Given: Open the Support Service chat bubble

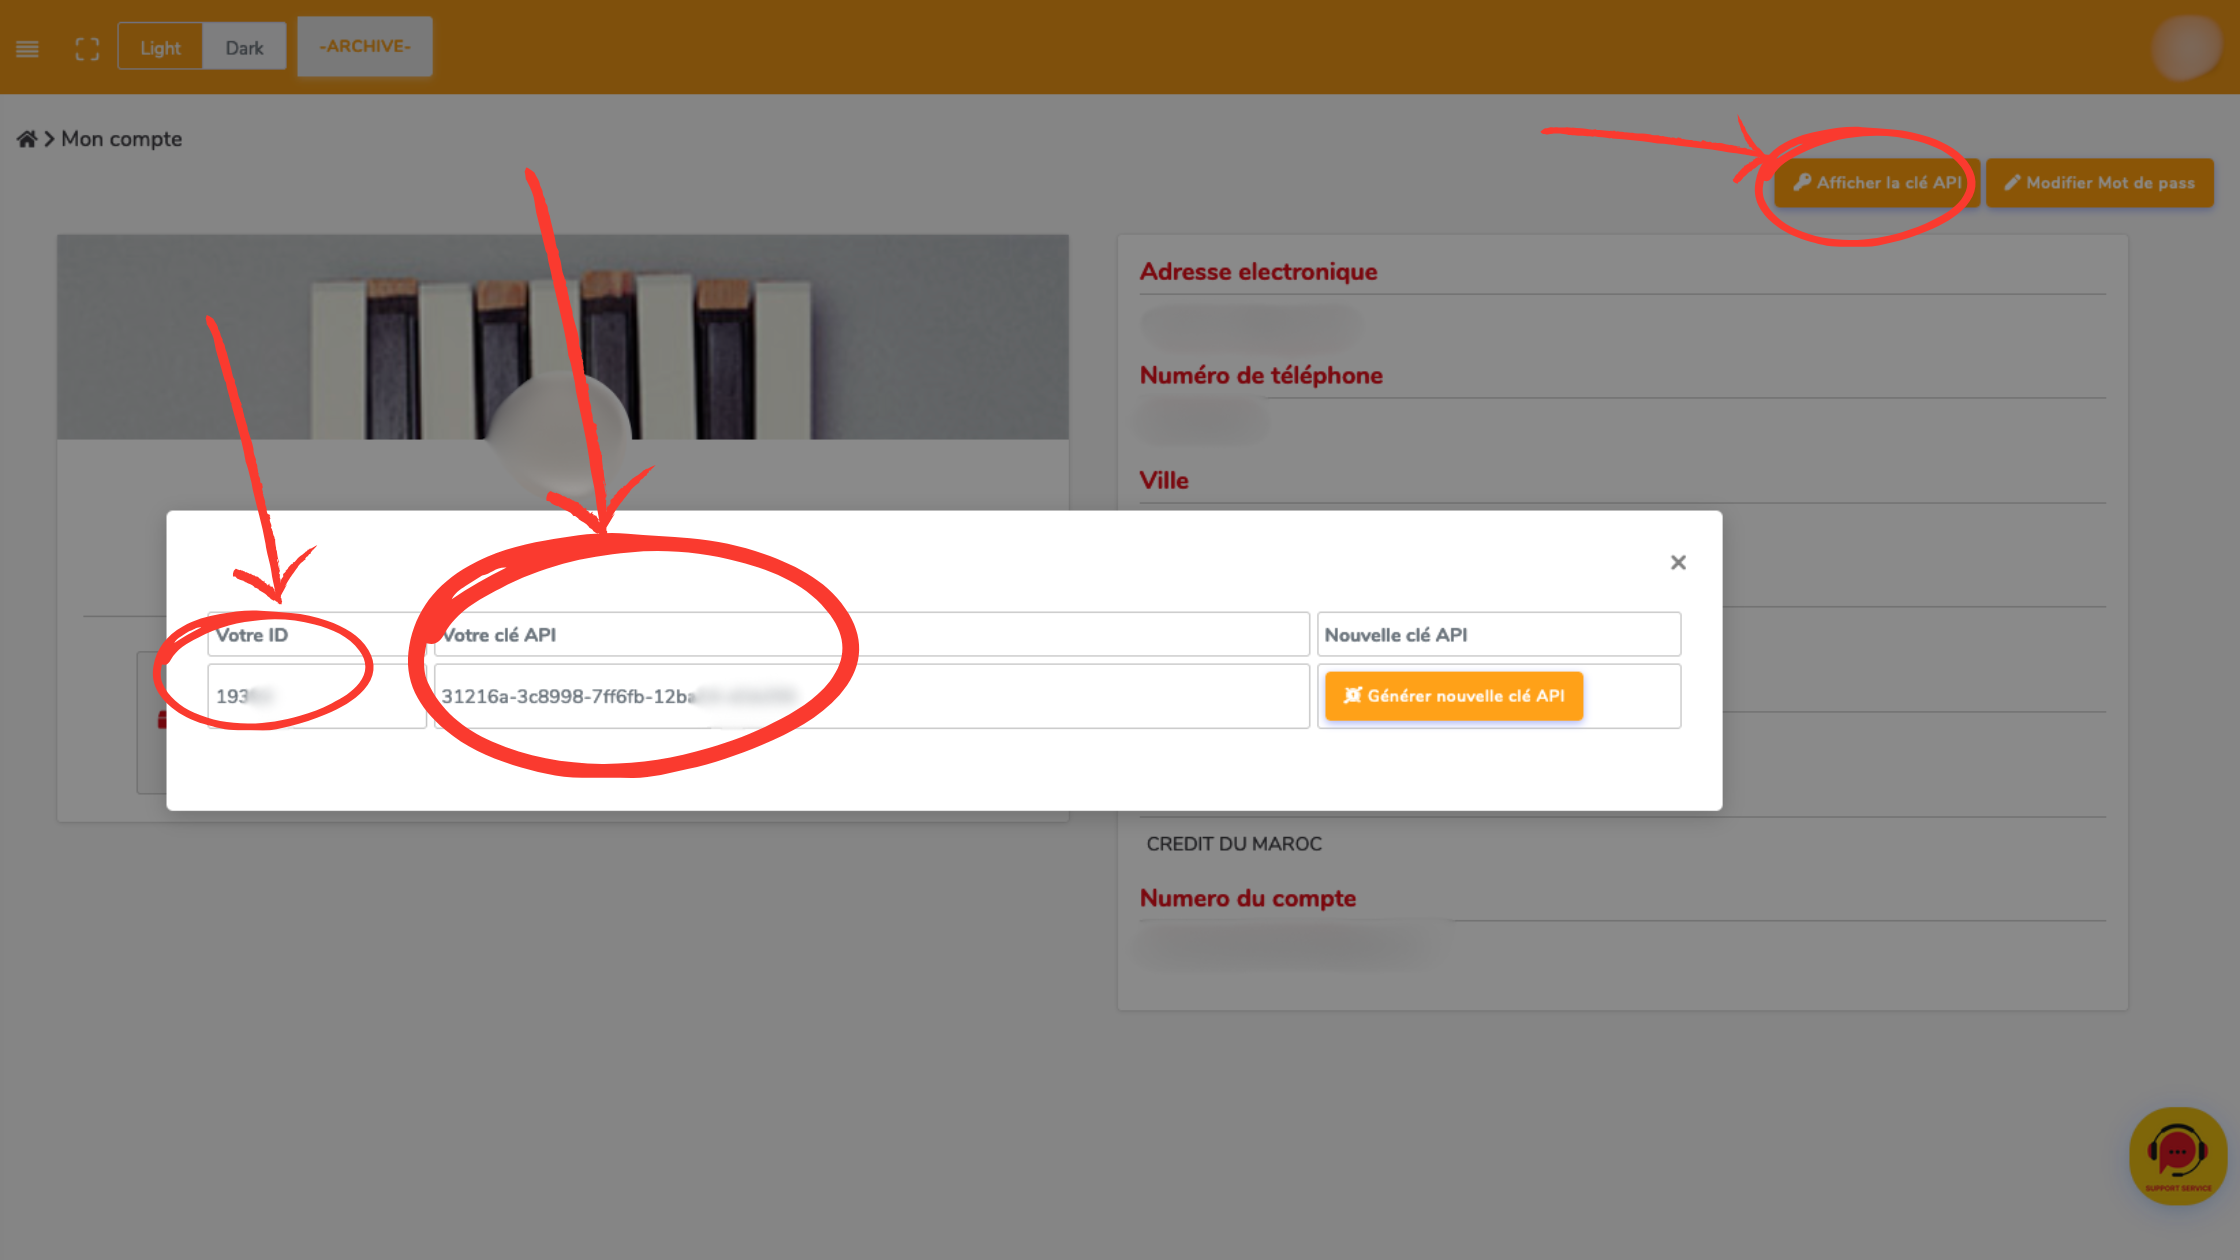Looking at the screenshot, I should (2177, 1155).
